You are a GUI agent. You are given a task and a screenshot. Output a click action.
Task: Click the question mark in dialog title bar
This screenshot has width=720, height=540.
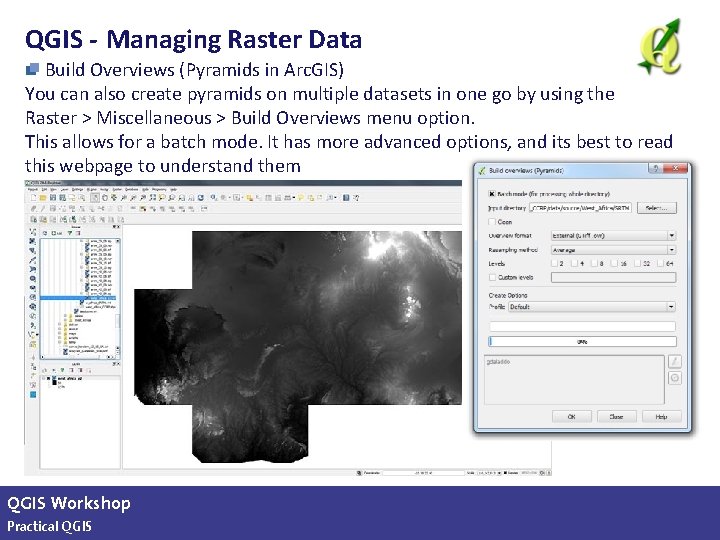tap(655, 169)
